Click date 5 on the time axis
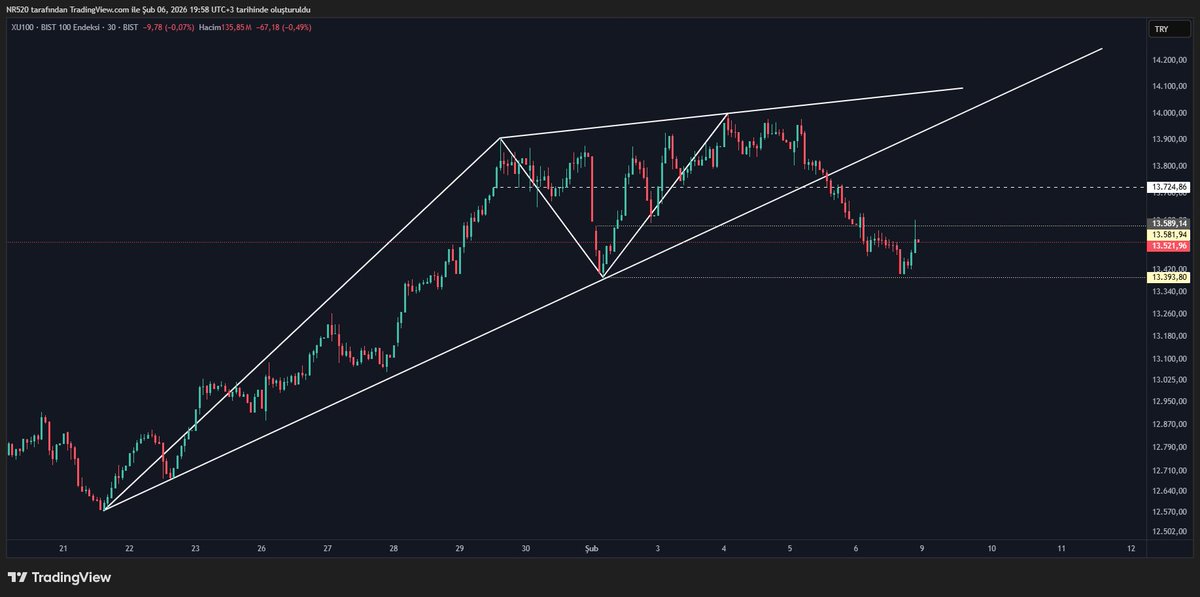Viewport: 1200px width, 597px height. (x=790, y=549)
